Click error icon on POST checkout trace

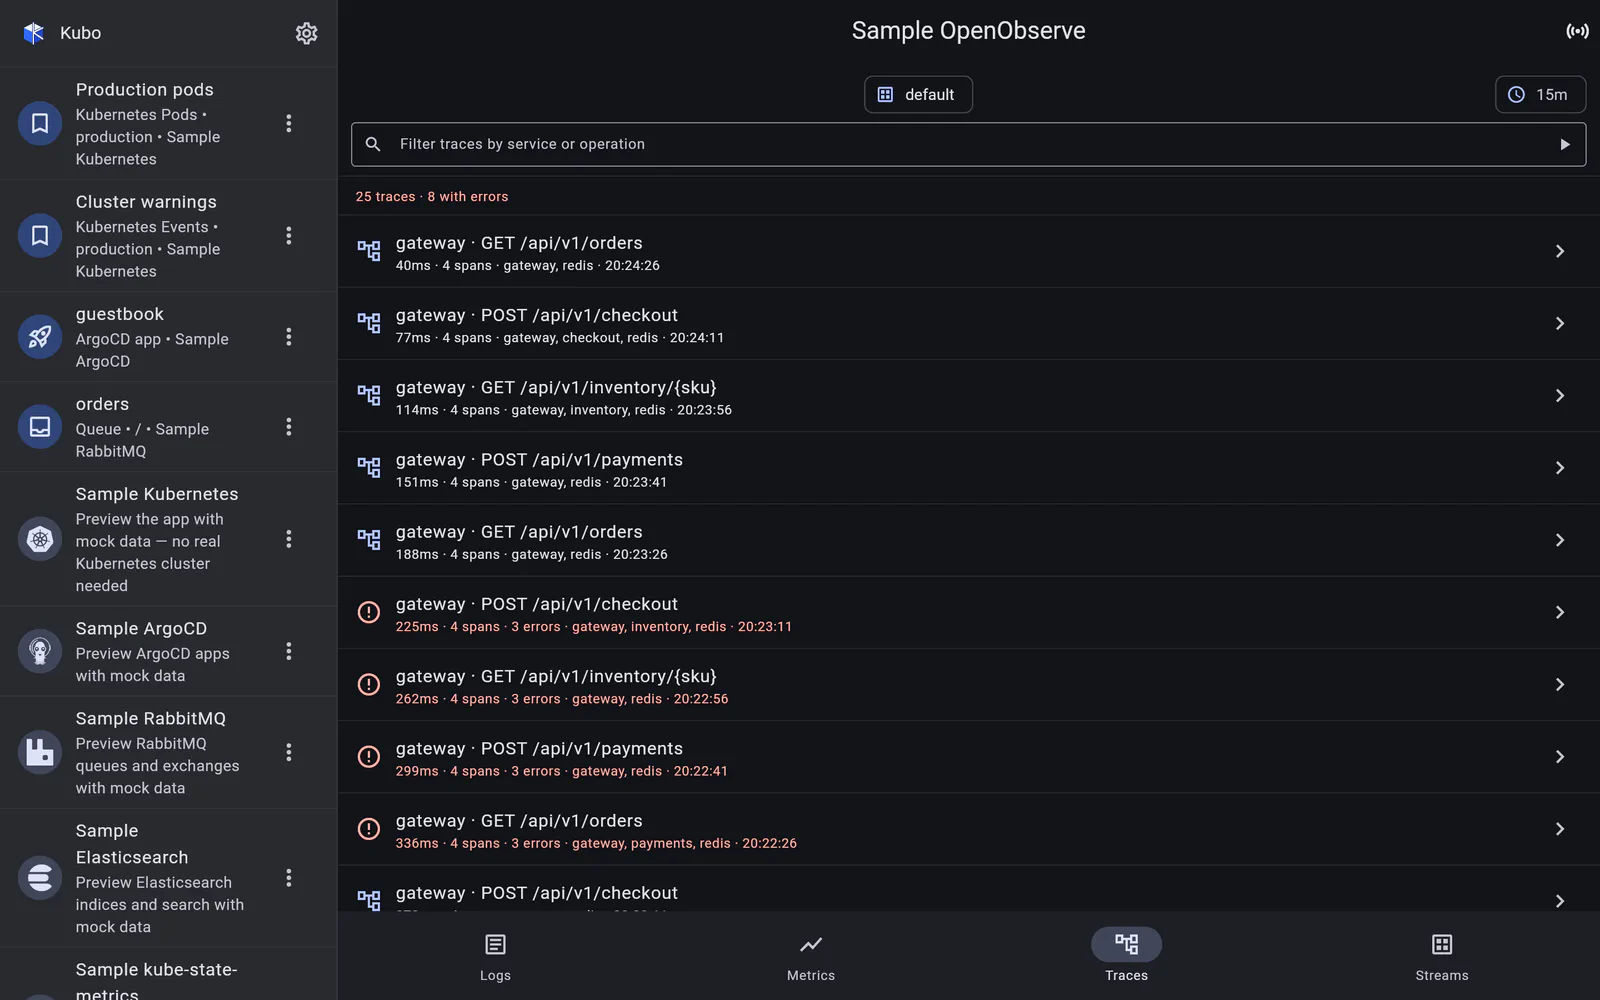369,612
